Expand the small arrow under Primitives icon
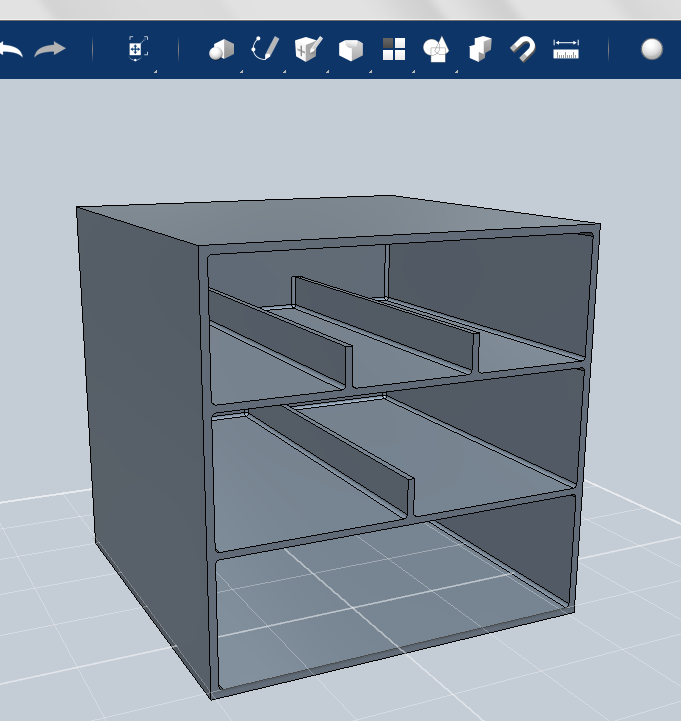The height and width of the screenshot is (721, 681). pos(241,71)
